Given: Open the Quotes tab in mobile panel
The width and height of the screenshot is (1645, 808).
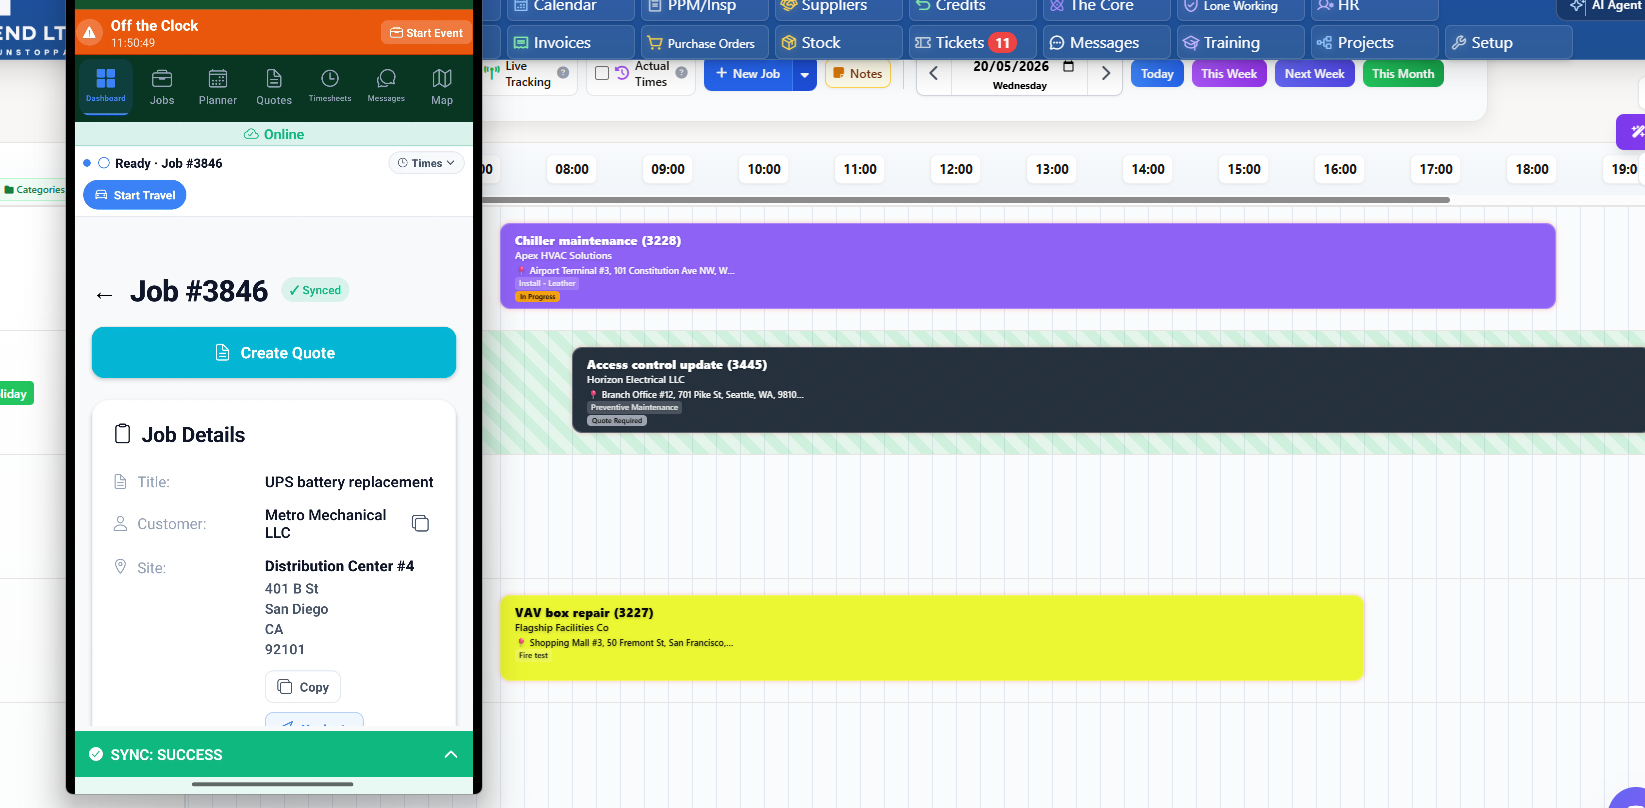Looking at the screenshot, I should pyautogui.click(x=274, y=86).
